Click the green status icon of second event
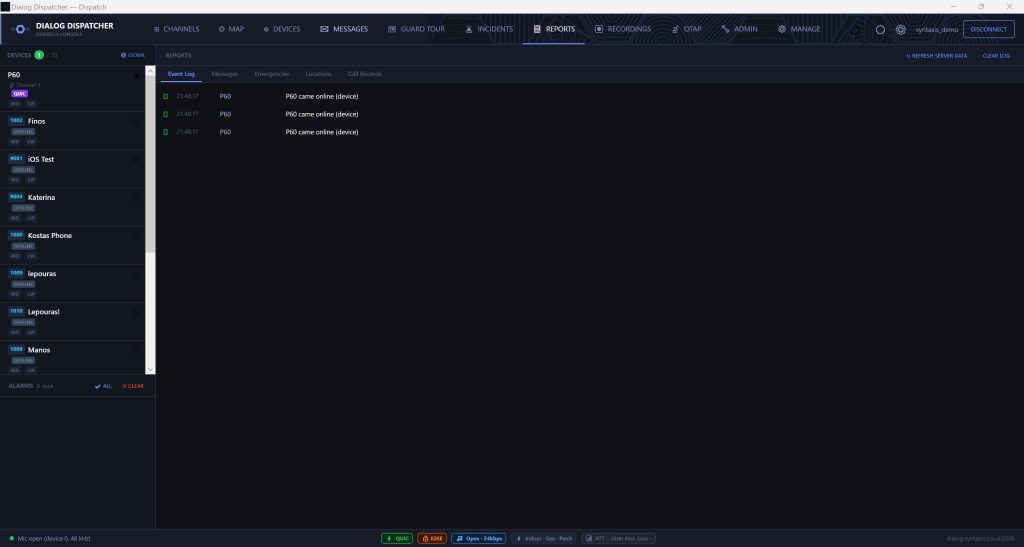1024x547 pixels. 165,114
